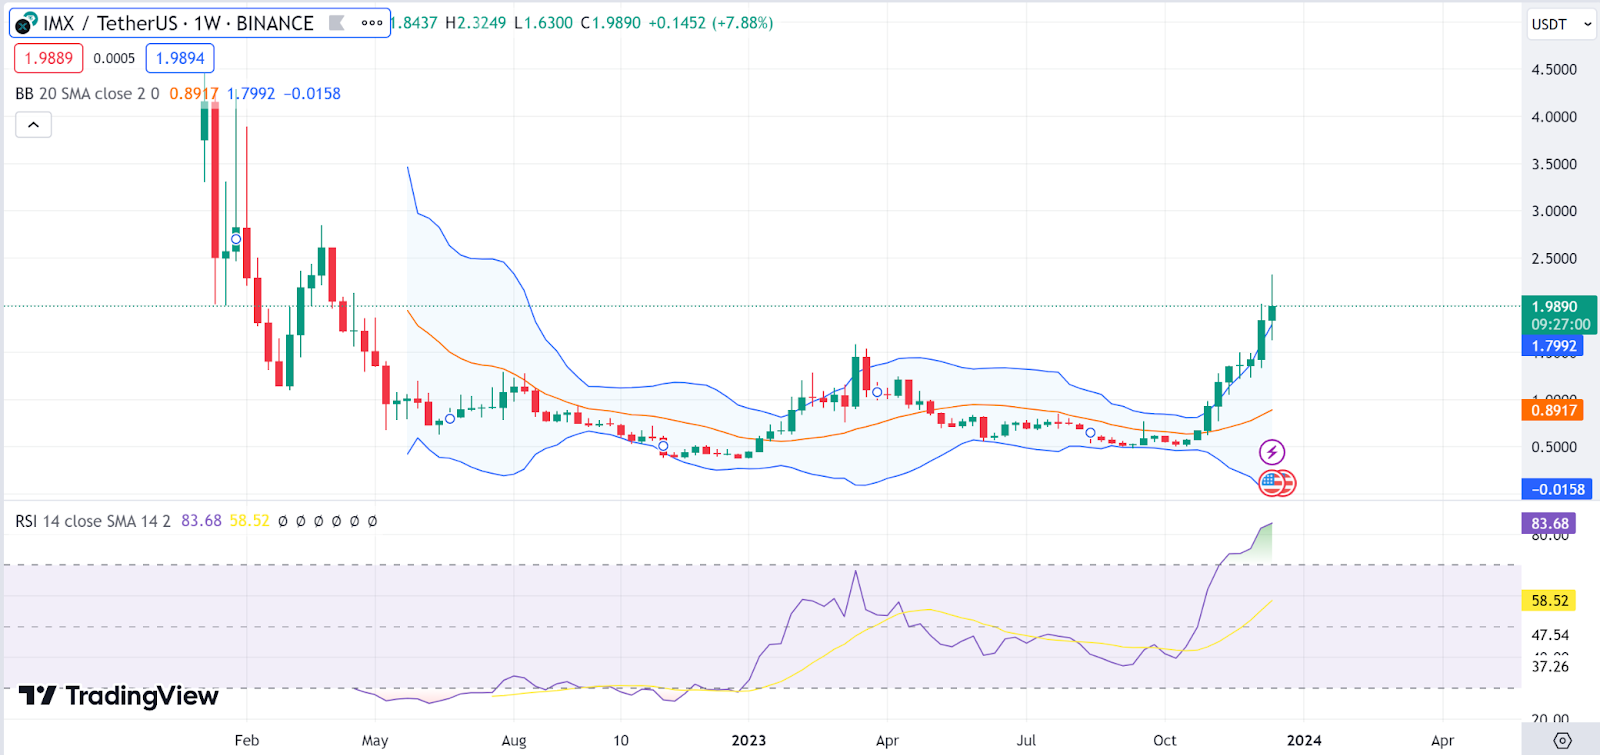Image resolution: width=1600 pixels, height=755 pixels.
Task: Click the Jul label on time axis
Action: [x=1026, y=740]
